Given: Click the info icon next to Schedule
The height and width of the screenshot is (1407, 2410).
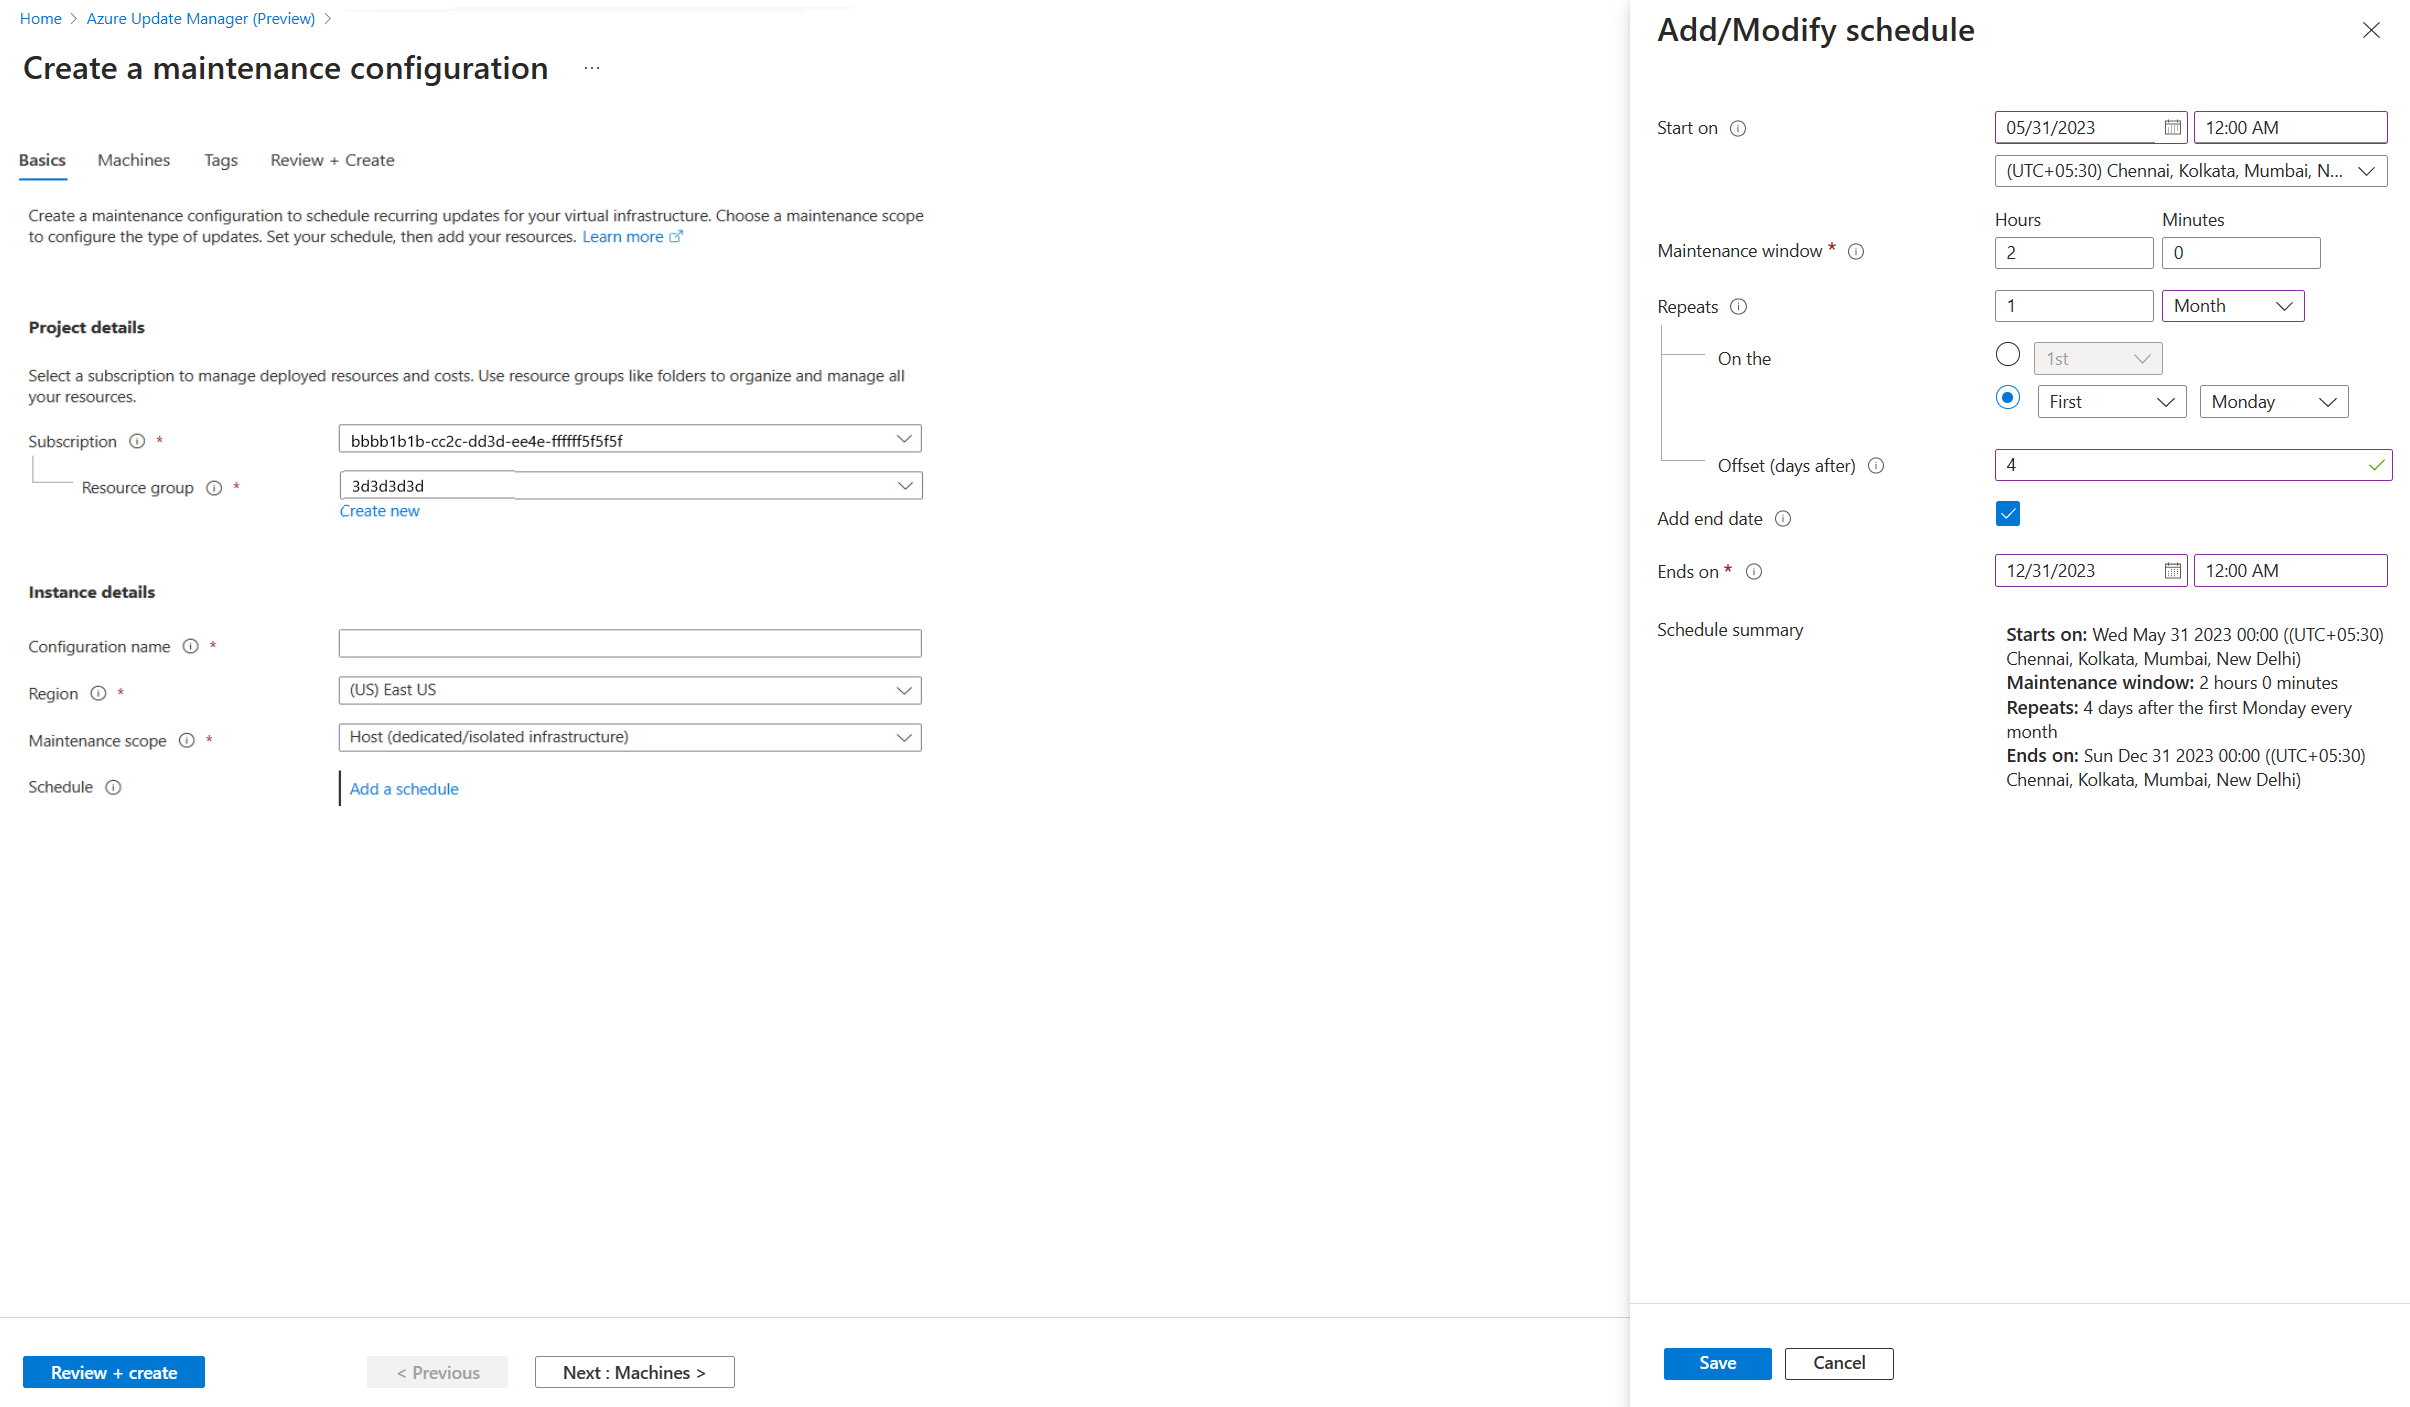Looking at the screenshot, I should click(112, 786).
